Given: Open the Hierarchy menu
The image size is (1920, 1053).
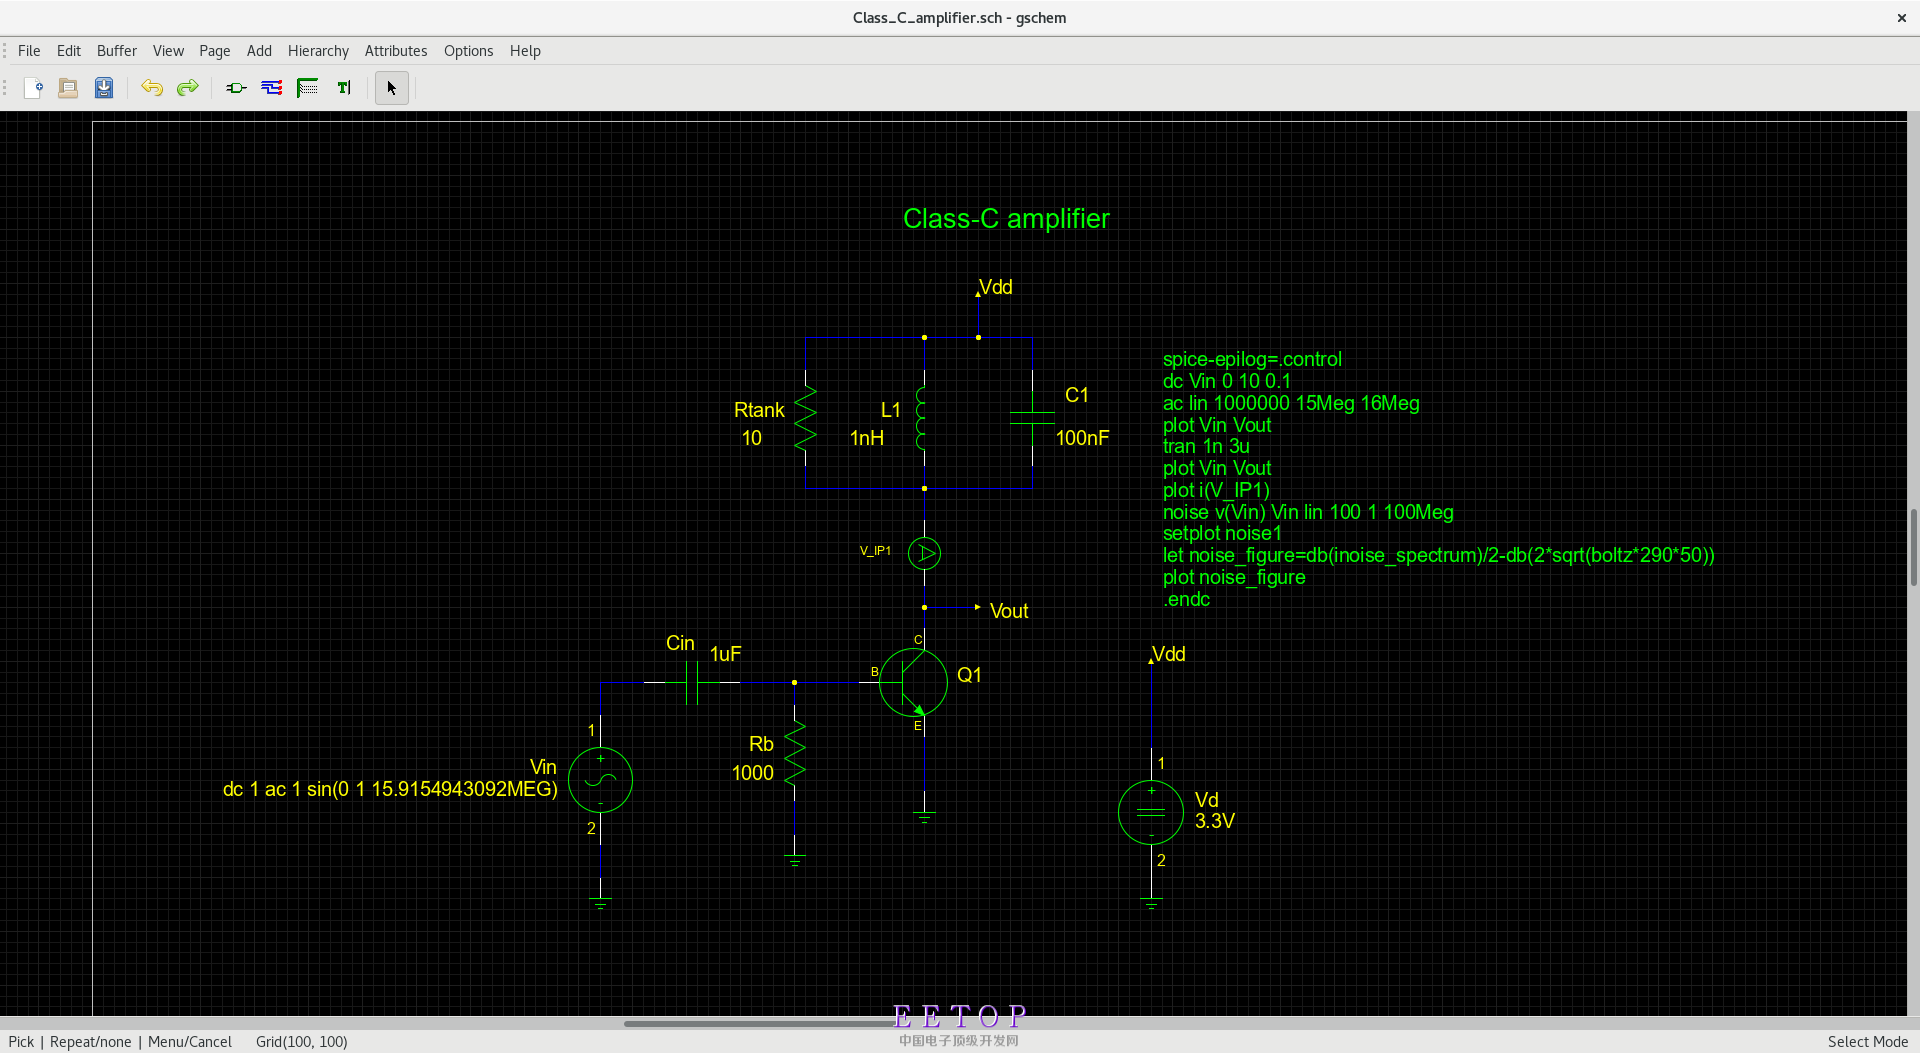Looking at the screenshot, I should [x=318, y=51].
